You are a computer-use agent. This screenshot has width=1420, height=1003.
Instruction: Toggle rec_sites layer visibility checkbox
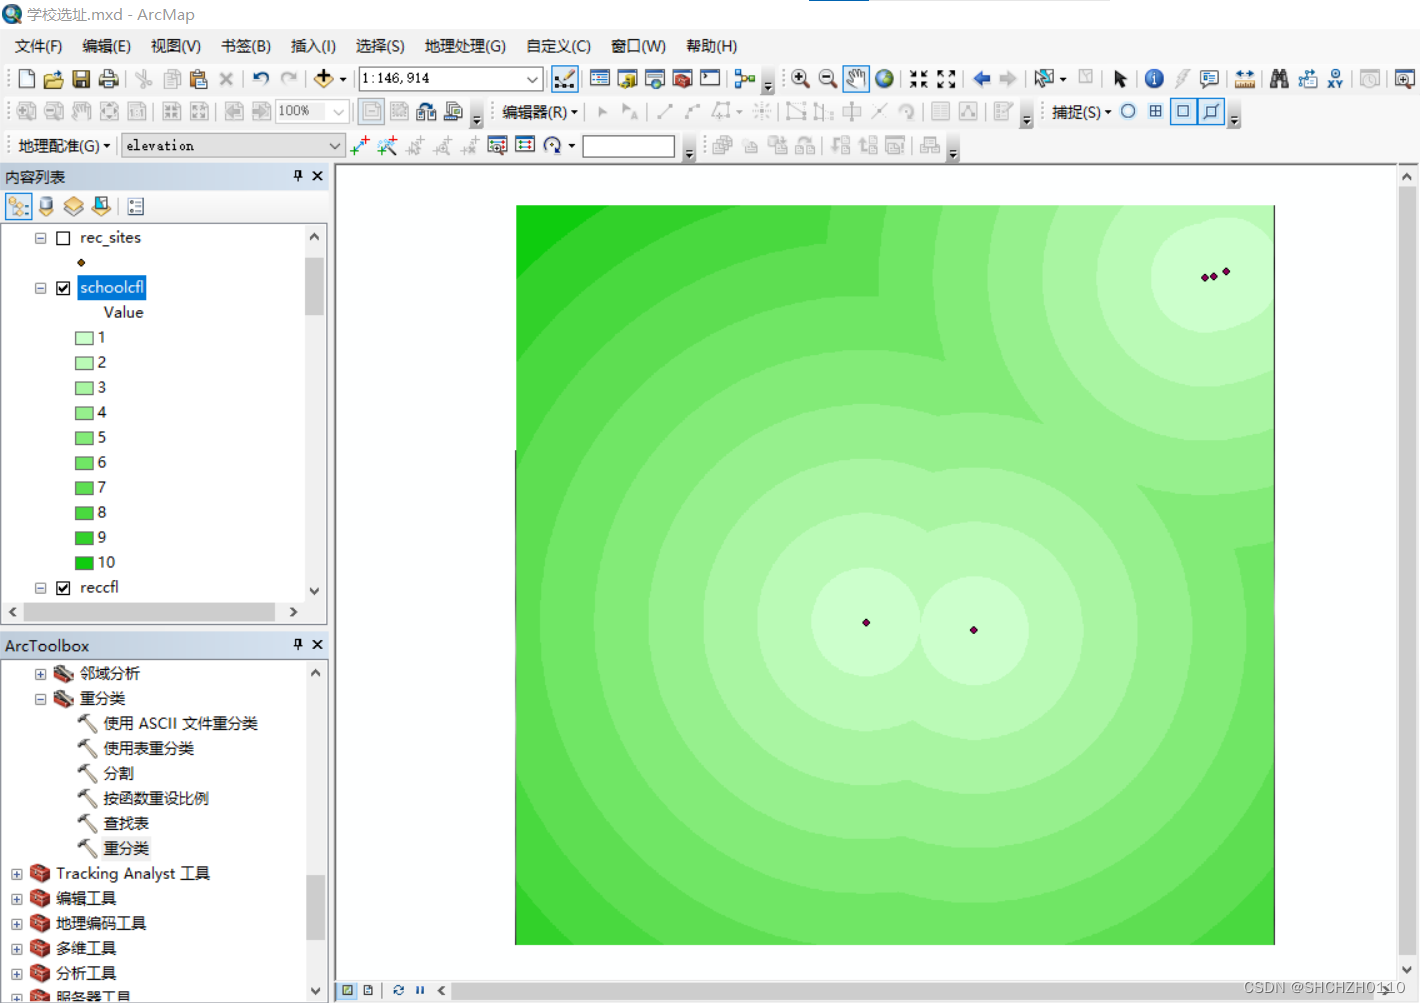(x=63, y=238)
